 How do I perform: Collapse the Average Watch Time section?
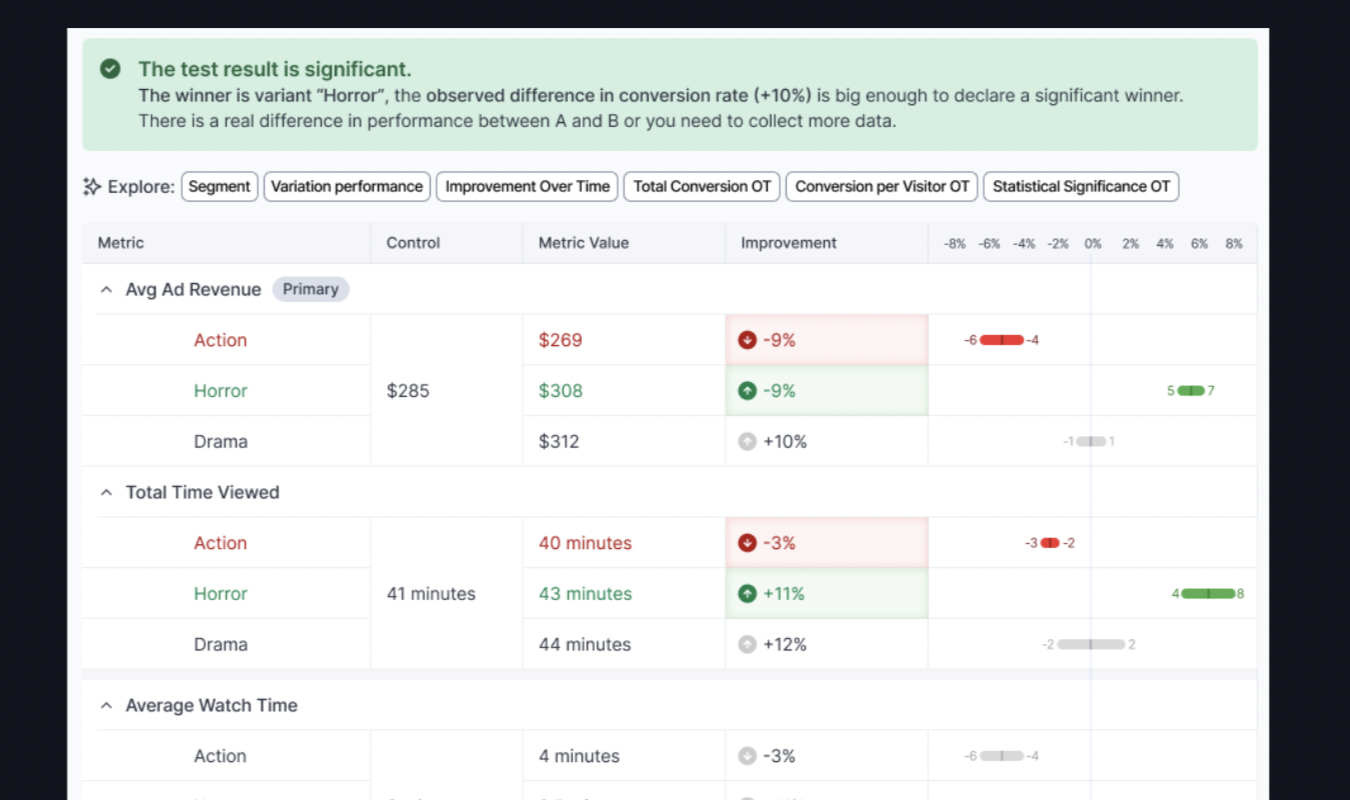pos(105,705)
